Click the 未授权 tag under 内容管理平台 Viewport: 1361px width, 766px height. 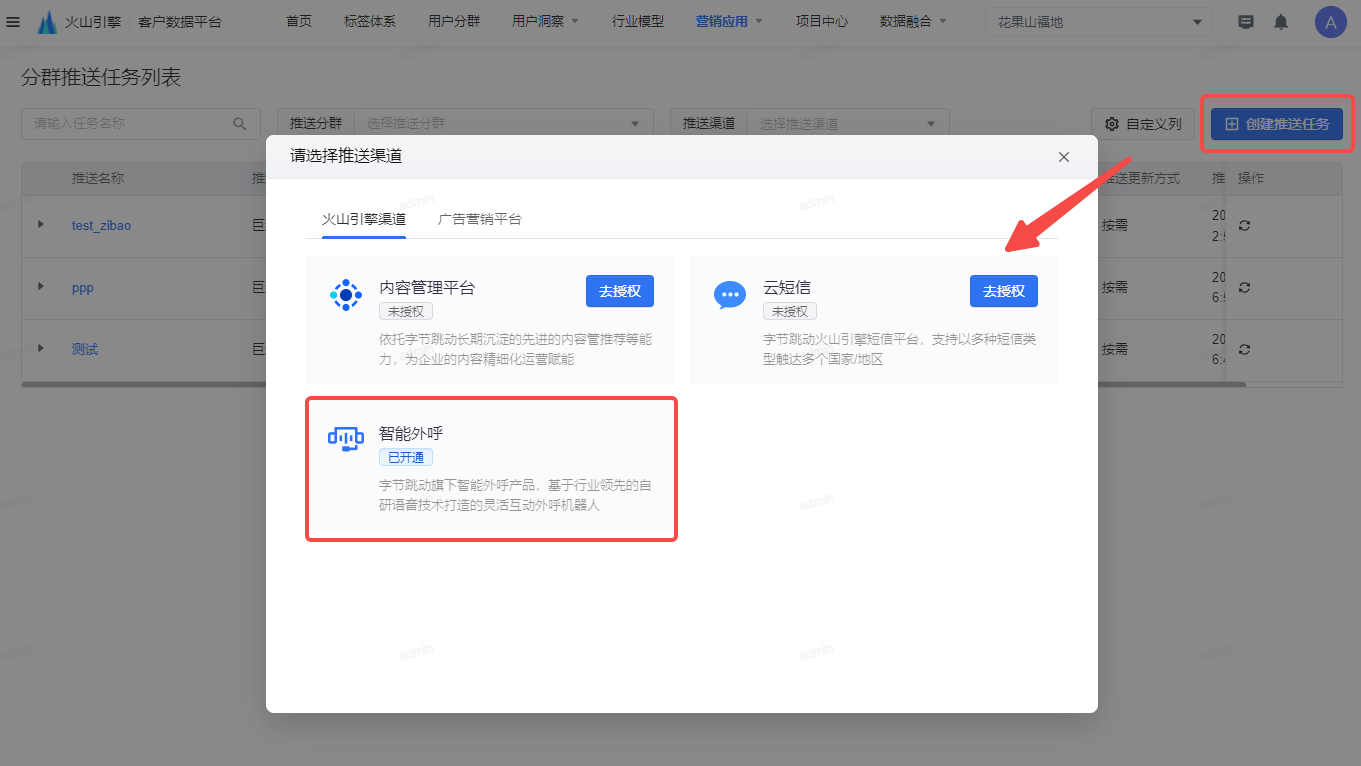(406, 312)
